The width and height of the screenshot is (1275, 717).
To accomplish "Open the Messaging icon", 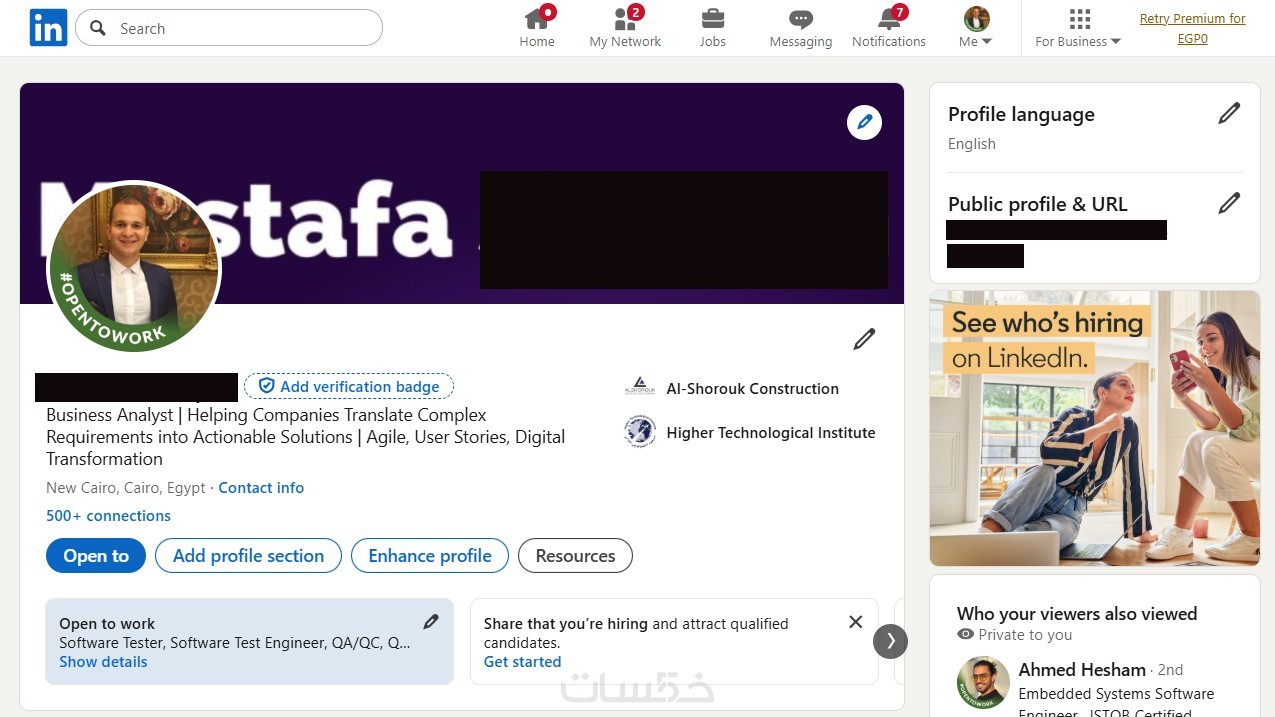I will (x=800, y=19).
